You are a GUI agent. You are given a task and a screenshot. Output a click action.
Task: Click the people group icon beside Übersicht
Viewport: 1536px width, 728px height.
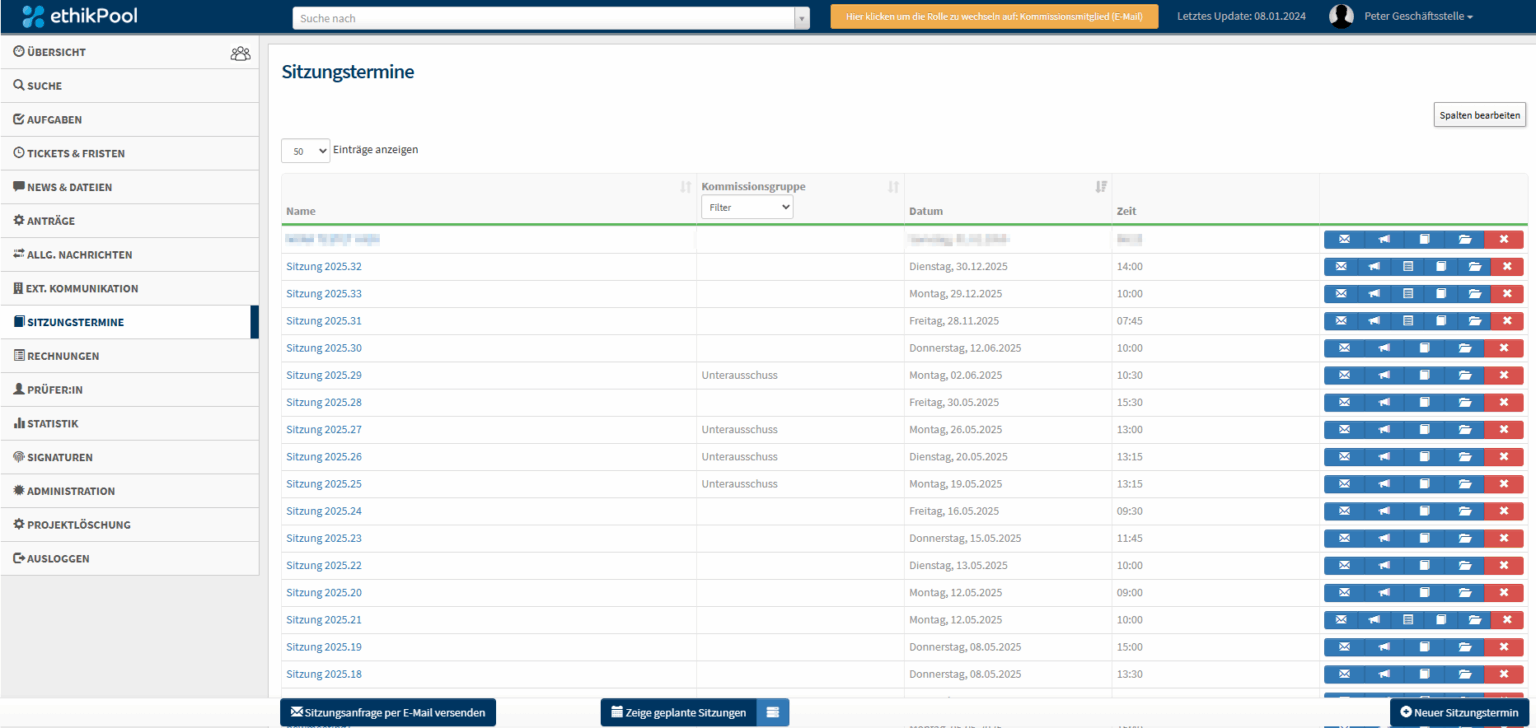click(240, 53)
